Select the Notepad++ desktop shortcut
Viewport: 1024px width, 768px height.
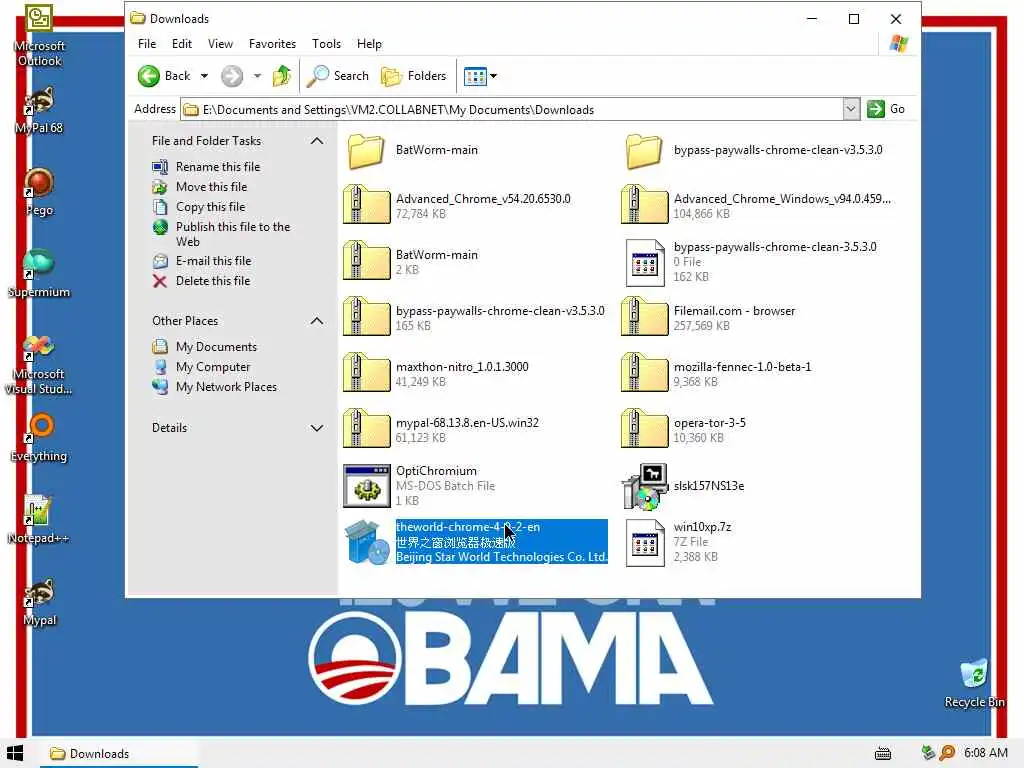(39, 520)
